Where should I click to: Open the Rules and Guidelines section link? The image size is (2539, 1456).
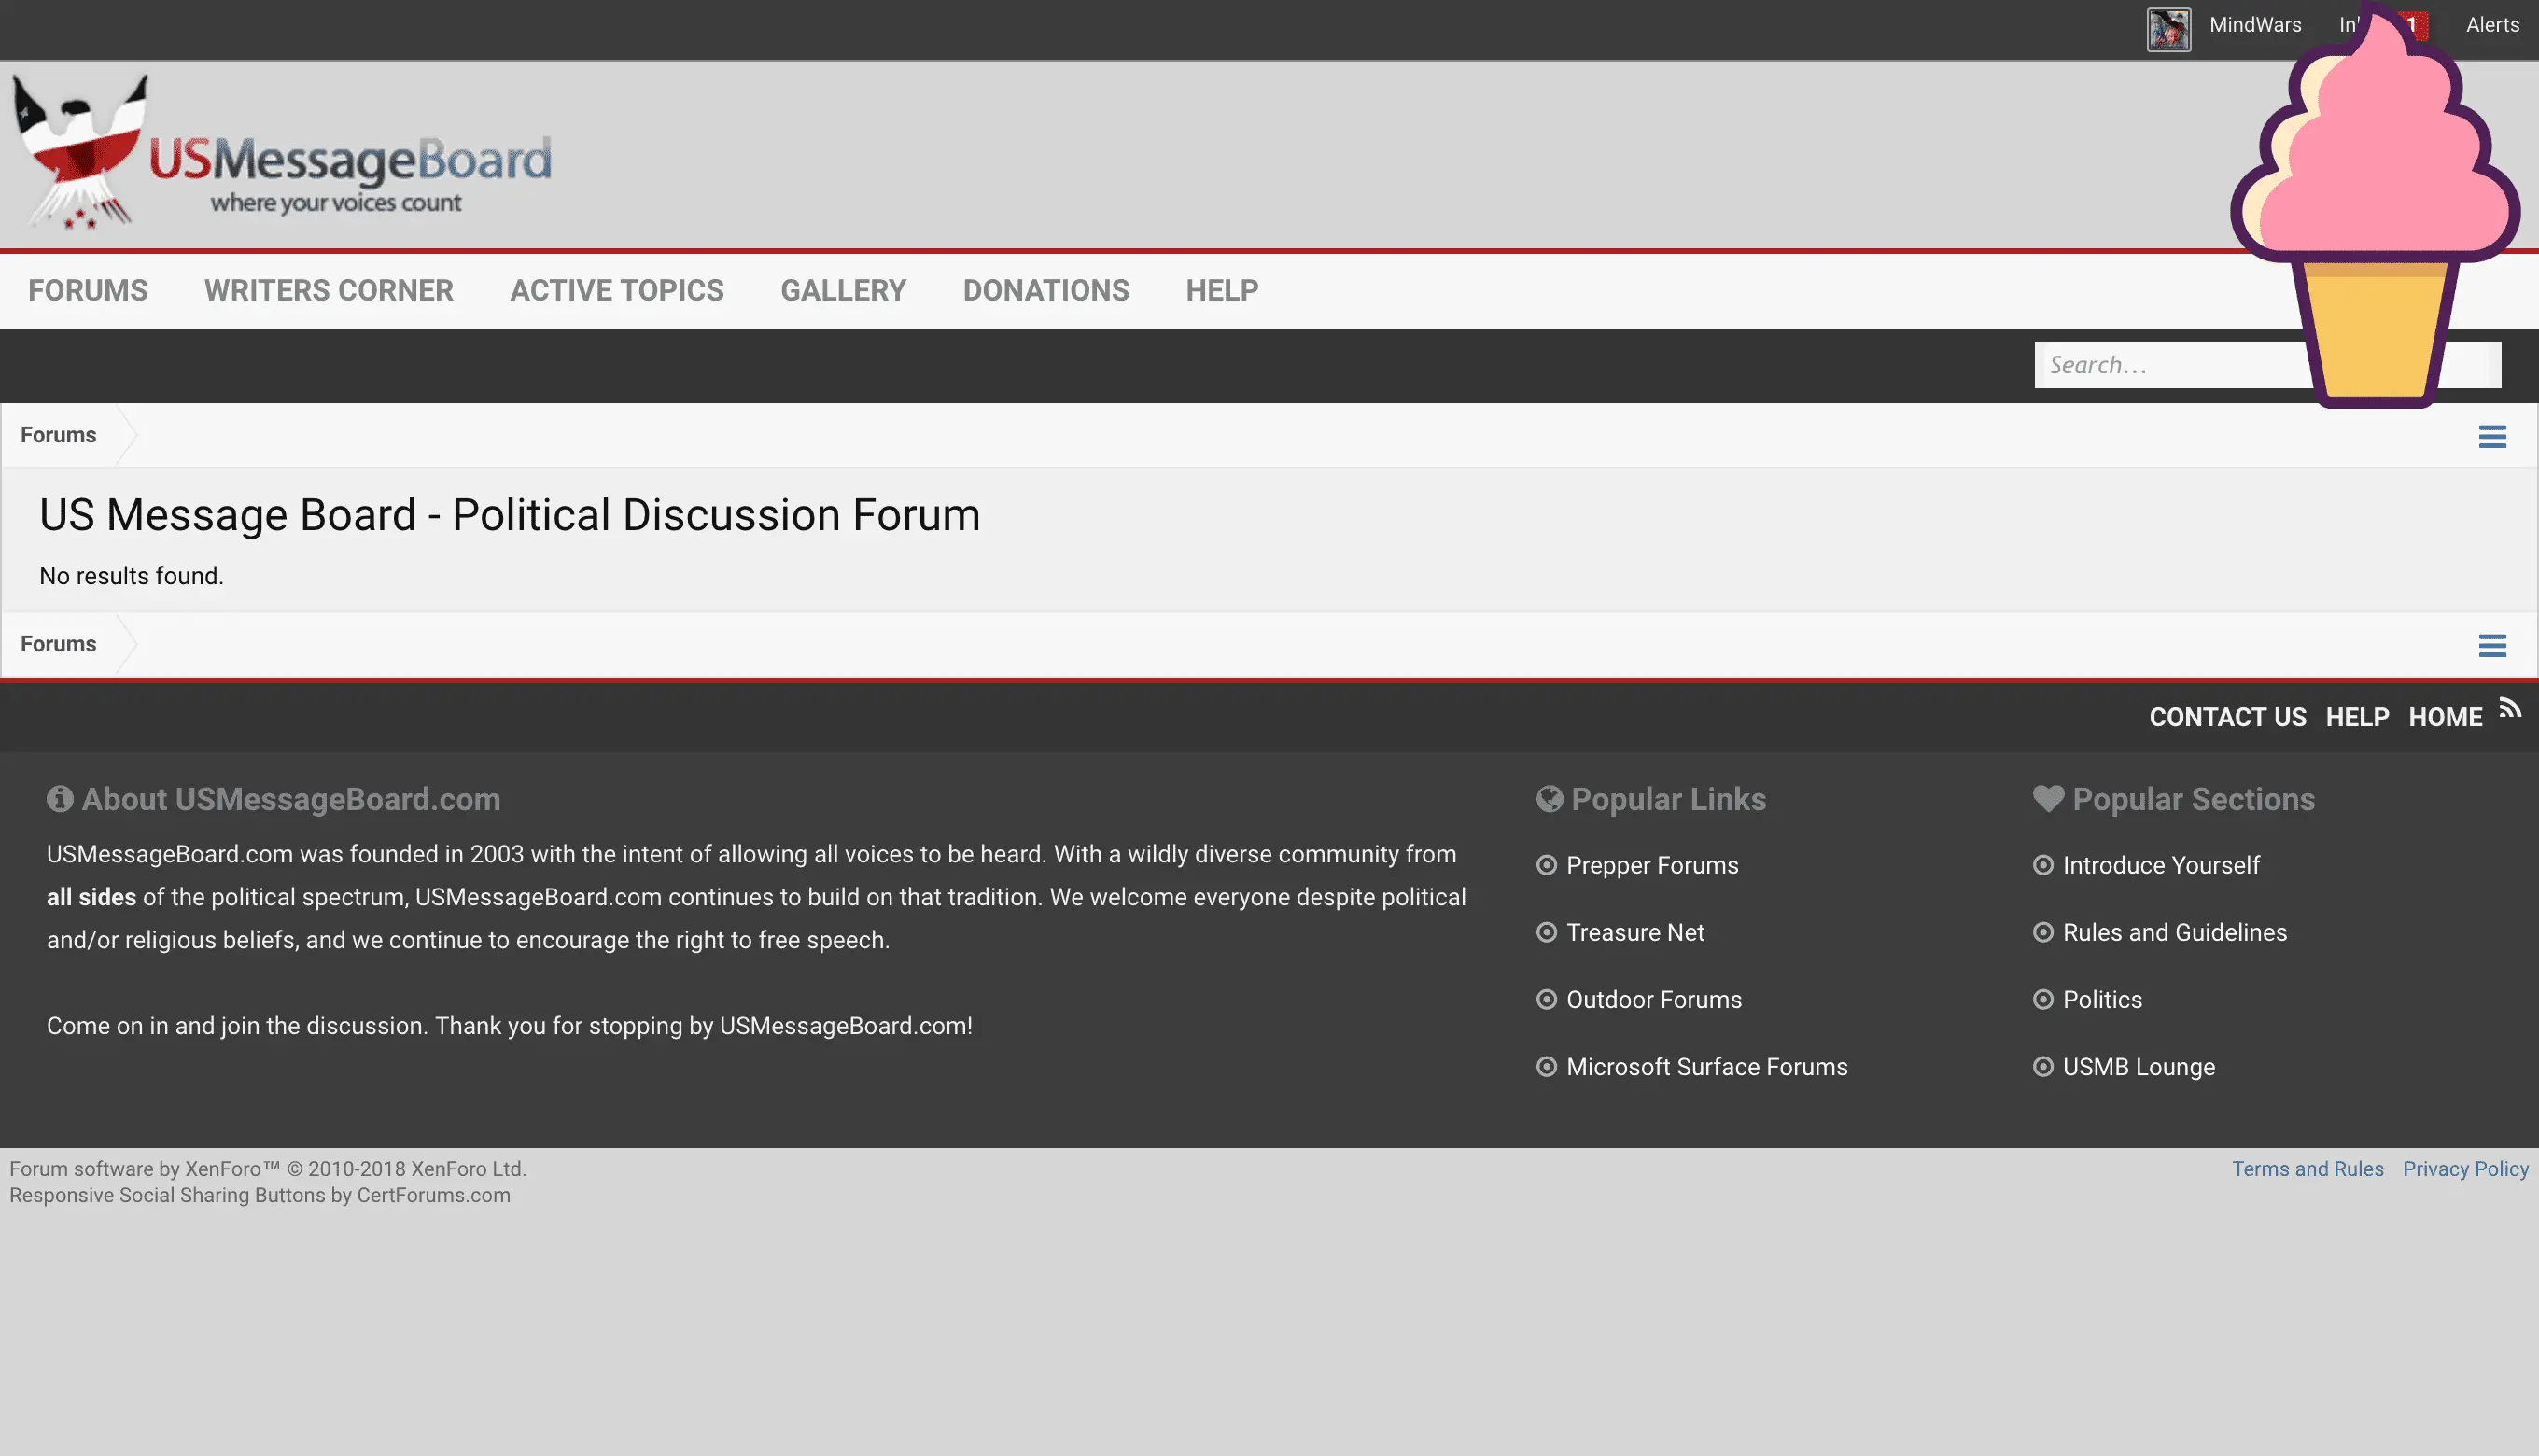(x=2174, y=932)
